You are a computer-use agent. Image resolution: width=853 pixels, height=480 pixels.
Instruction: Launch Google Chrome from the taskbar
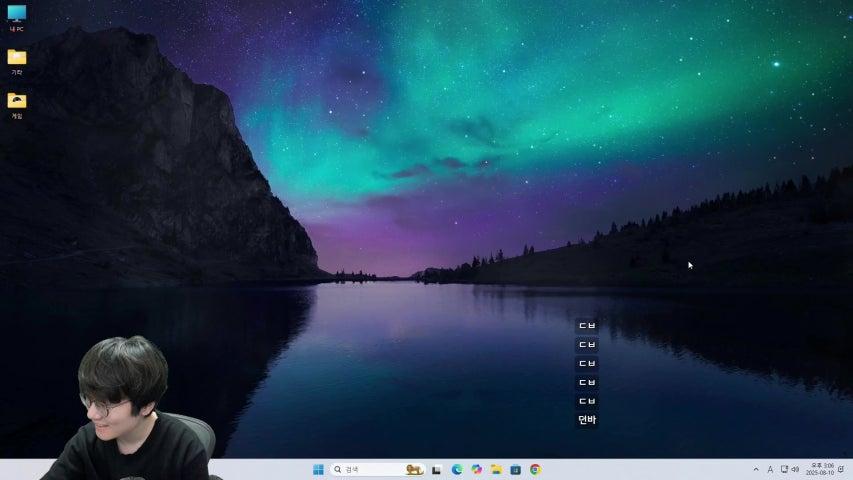(535, 469)
